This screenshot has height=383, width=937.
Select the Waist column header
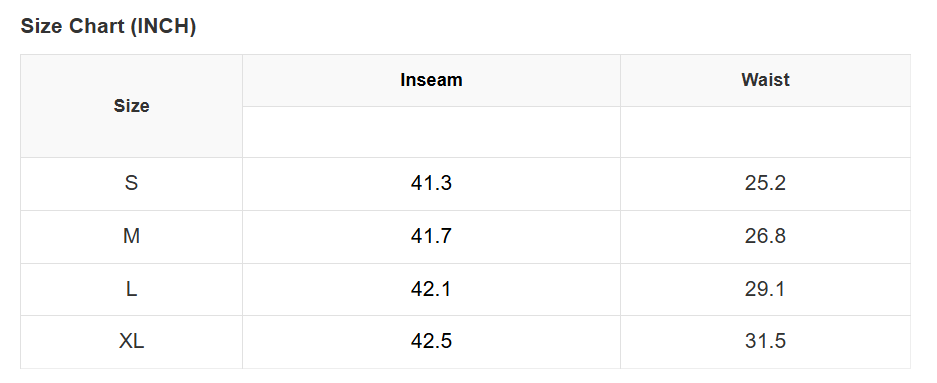765,80
